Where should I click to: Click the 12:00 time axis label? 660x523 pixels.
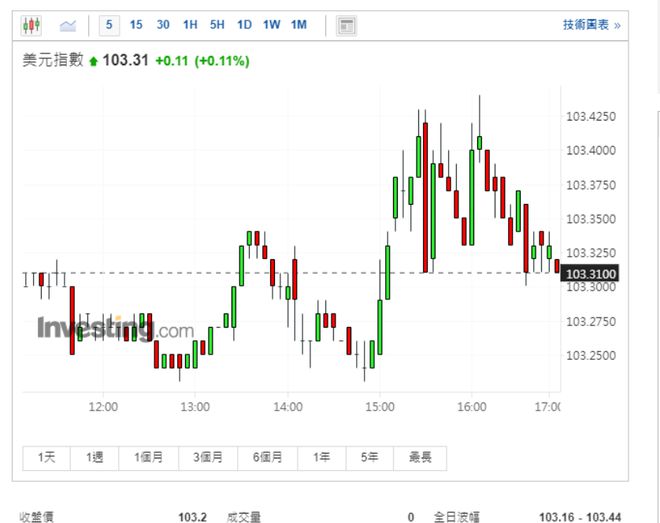(x=103, y=407)
